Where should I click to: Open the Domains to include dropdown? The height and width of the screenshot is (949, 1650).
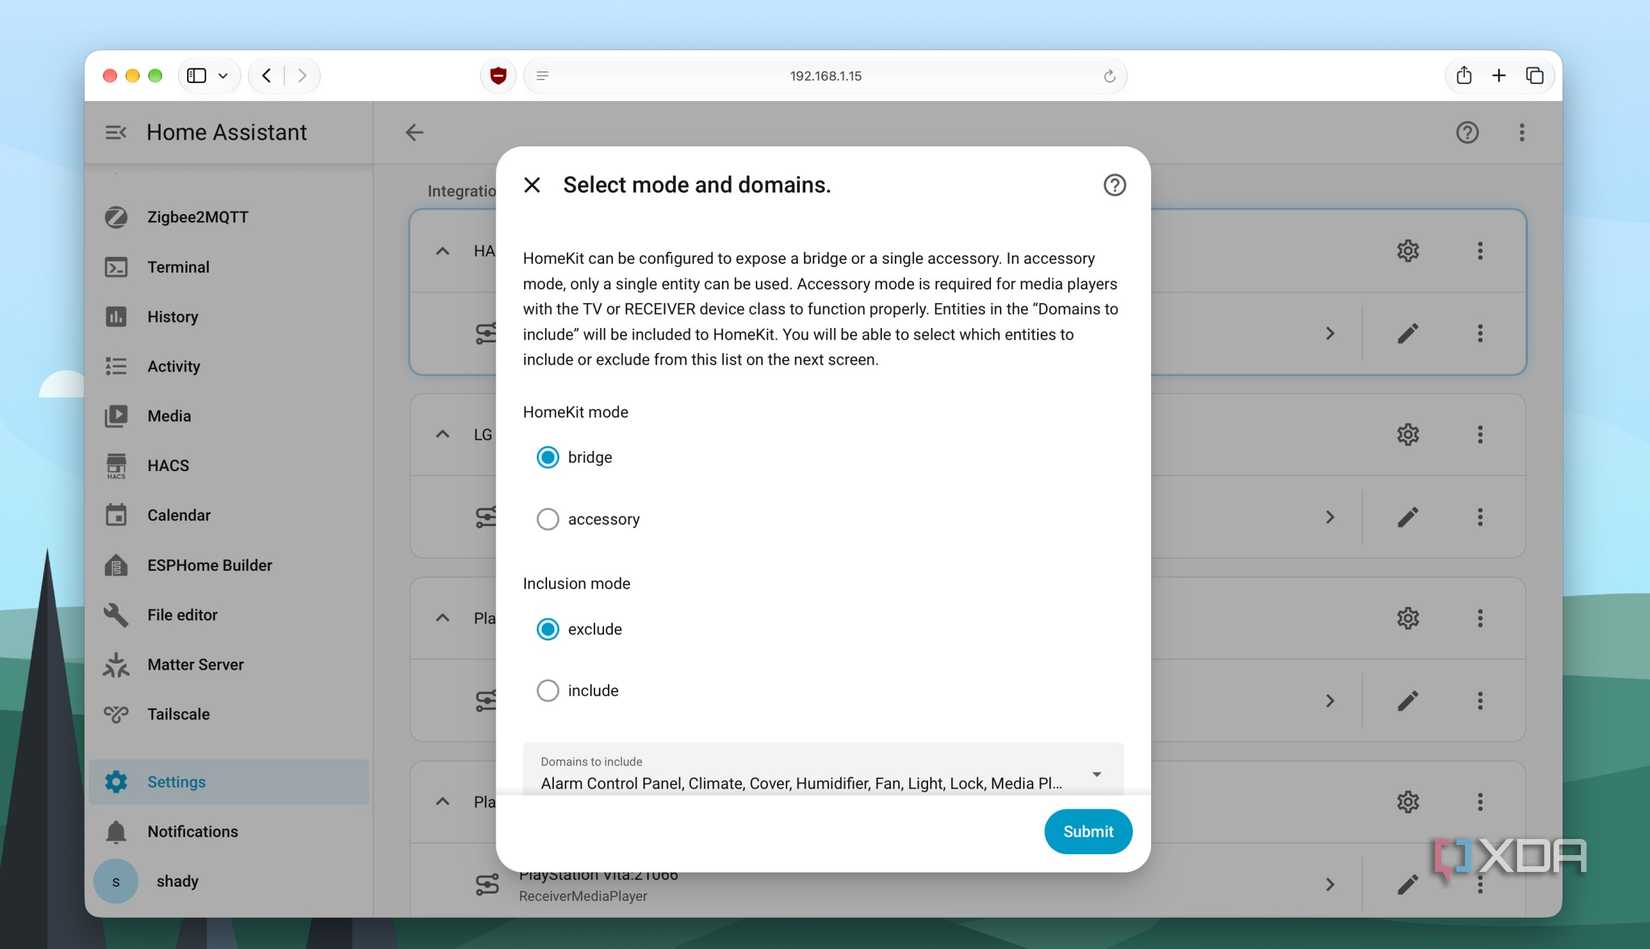823,770
